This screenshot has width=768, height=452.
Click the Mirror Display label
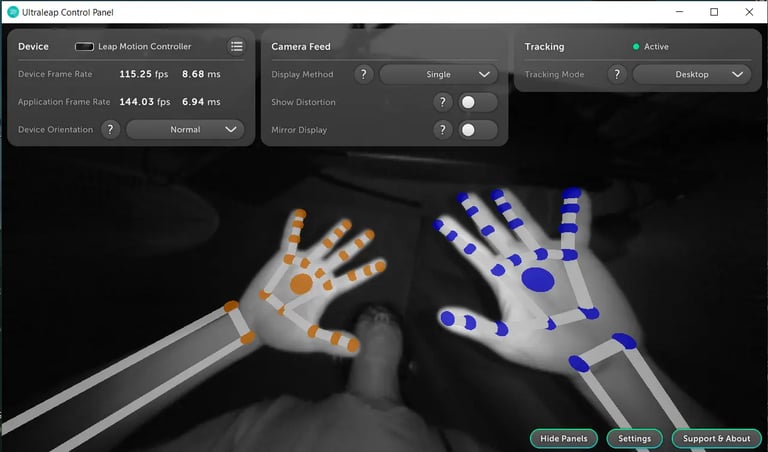click(299, 130)
